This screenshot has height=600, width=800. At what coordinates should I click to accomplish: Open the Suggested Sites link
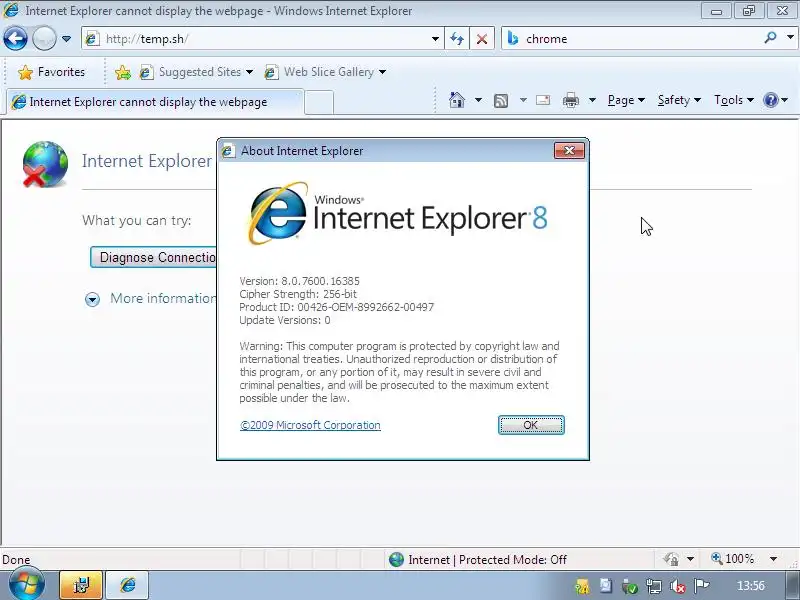197,72
